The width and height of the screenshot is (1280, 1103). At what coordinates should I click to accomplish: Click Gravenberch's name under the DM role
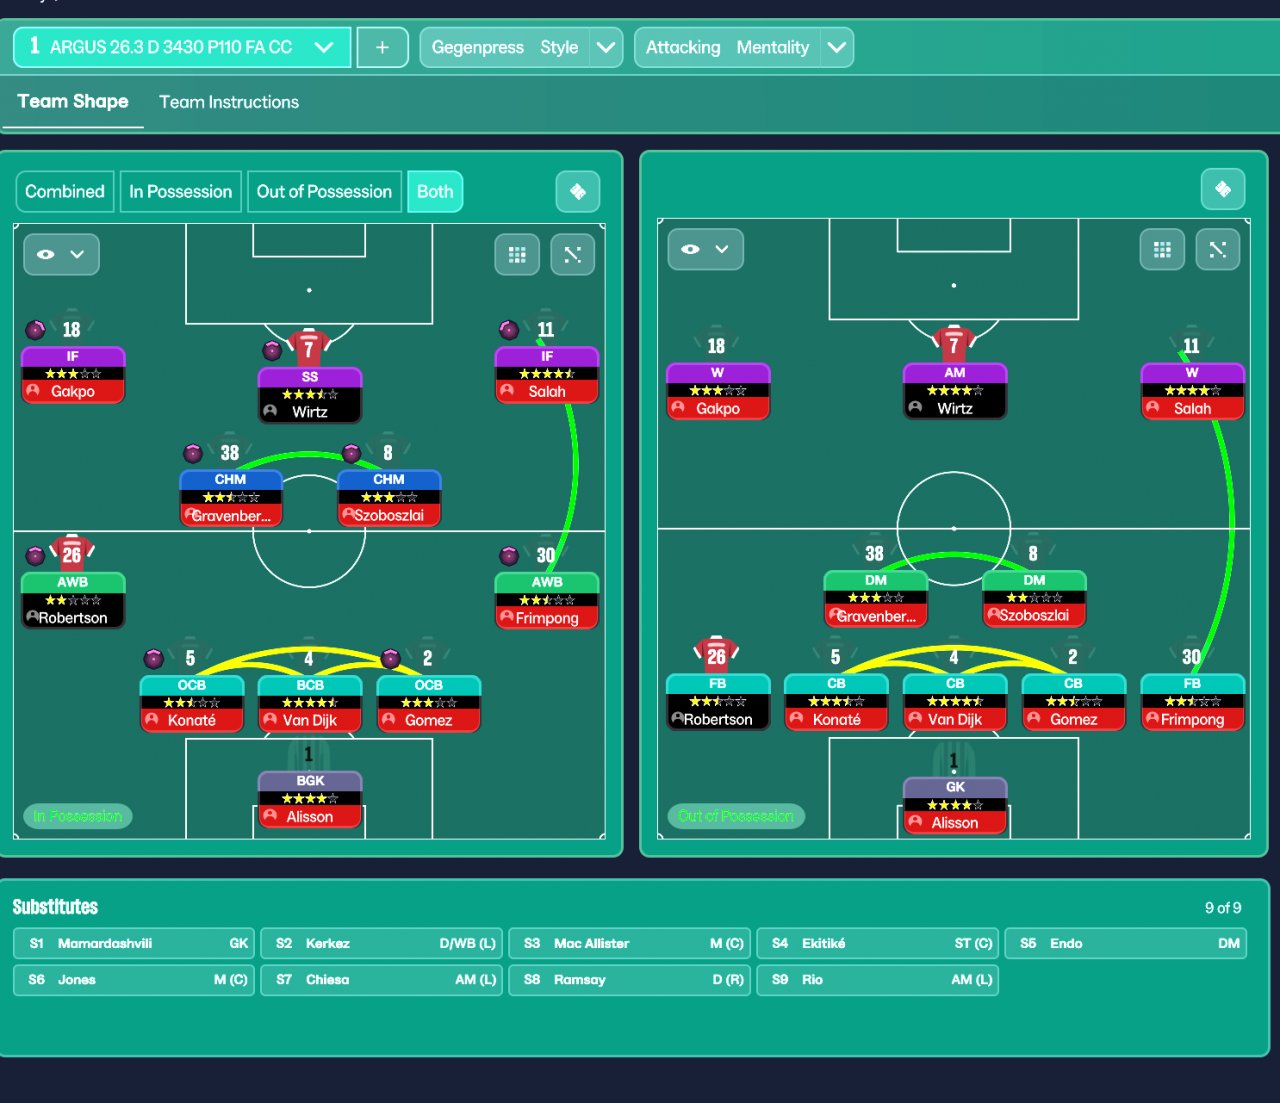tap(876, 617)
